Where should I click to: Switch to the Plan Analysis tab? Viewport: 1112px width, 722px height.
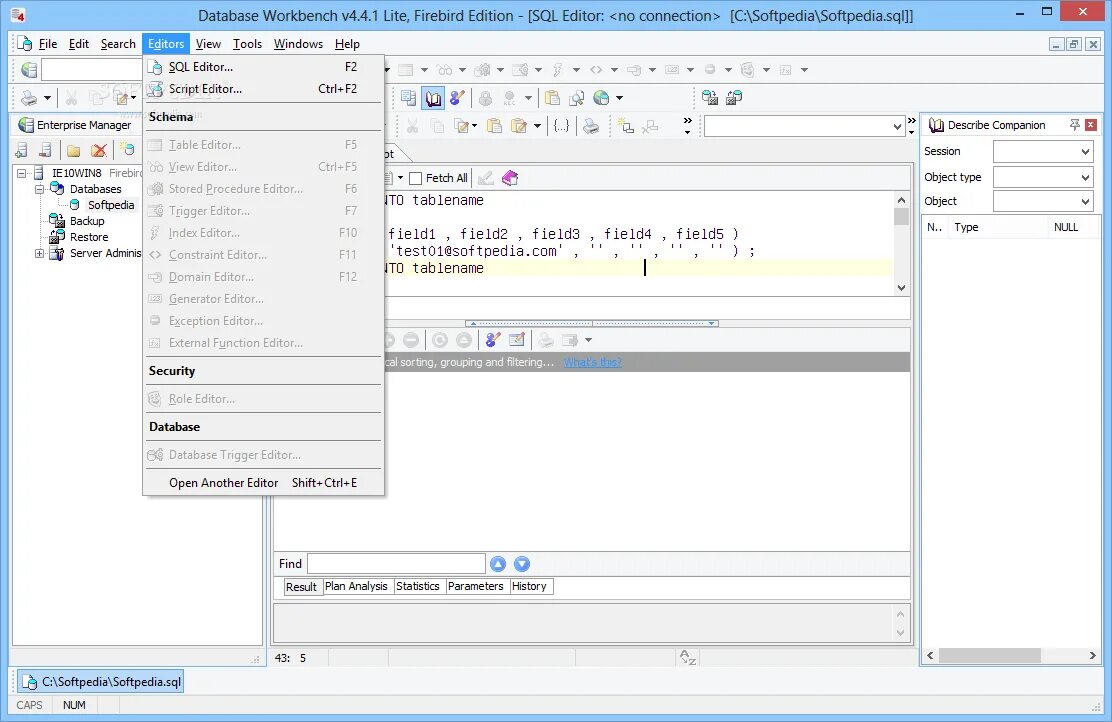tap(356, 586)
